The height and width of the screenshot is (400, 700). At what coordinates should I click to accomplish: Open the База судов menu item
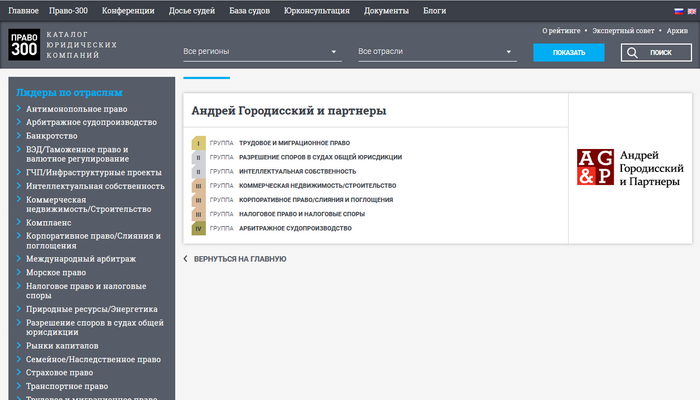click(250, 11)
